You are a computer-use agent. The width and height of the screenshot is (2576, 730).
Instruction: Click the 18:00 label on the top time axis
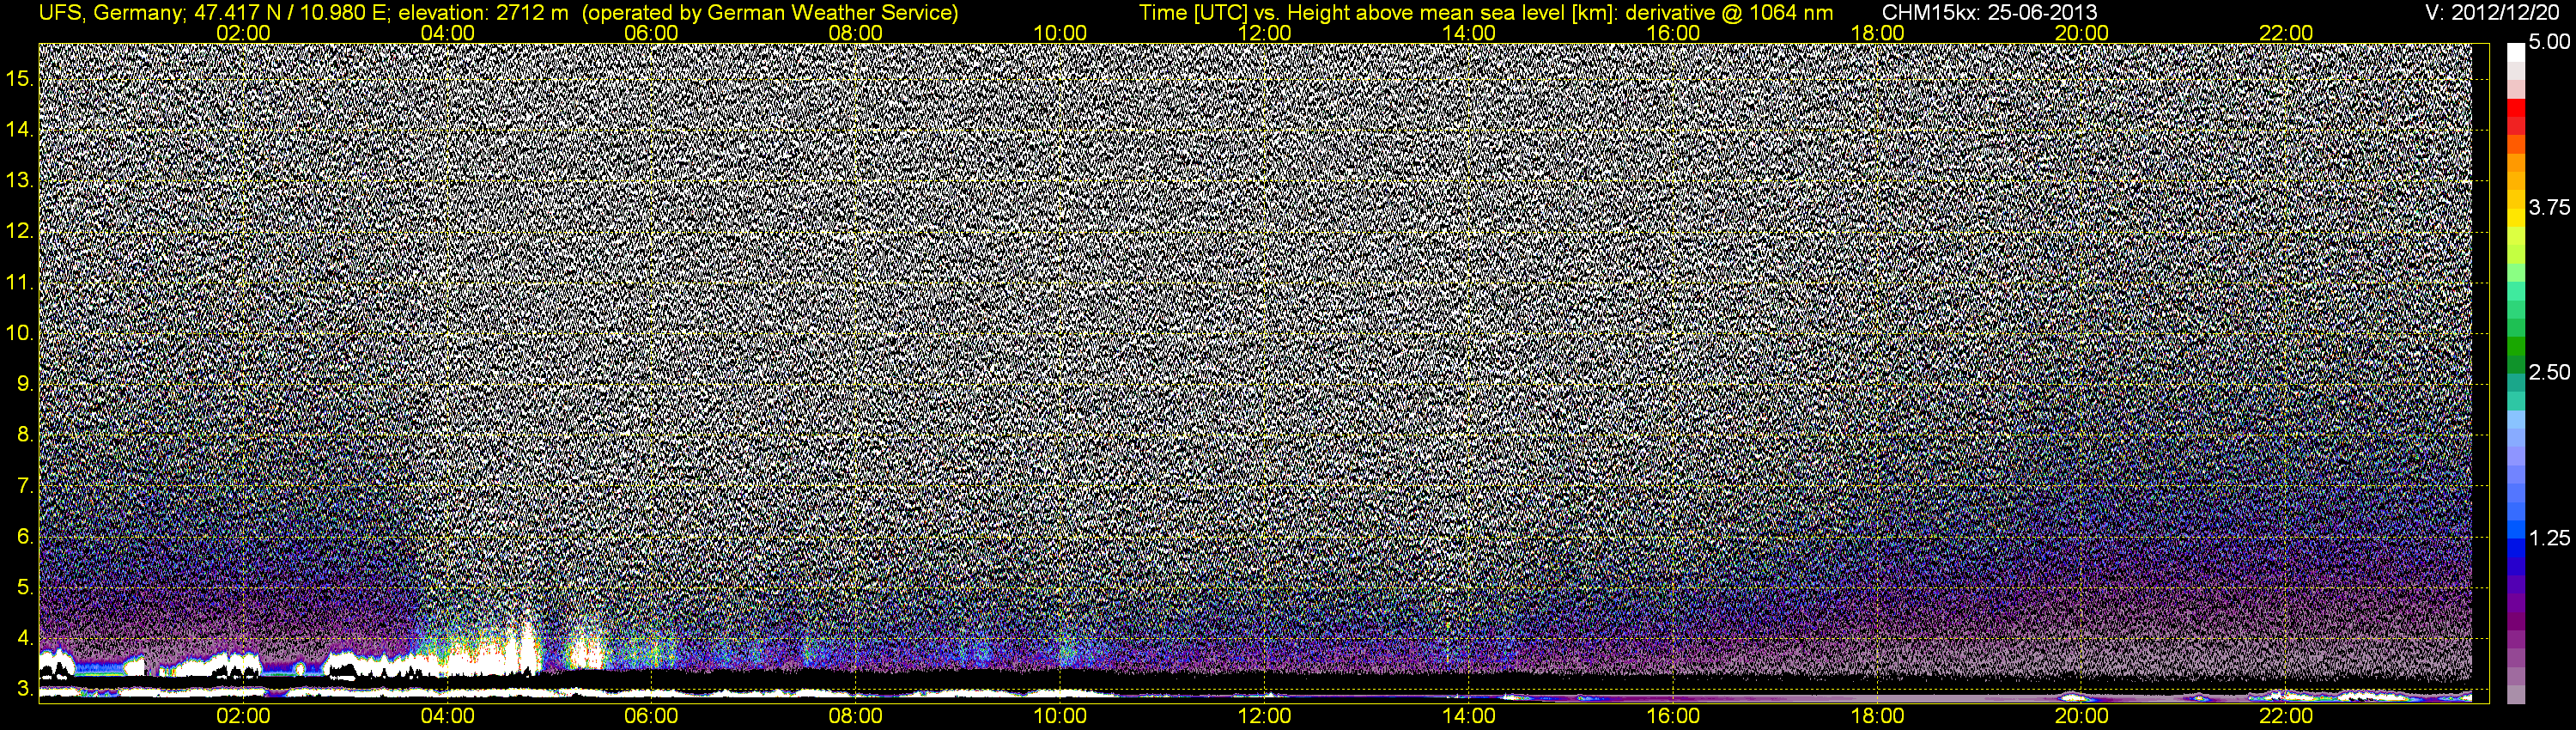coord(1877,33)
